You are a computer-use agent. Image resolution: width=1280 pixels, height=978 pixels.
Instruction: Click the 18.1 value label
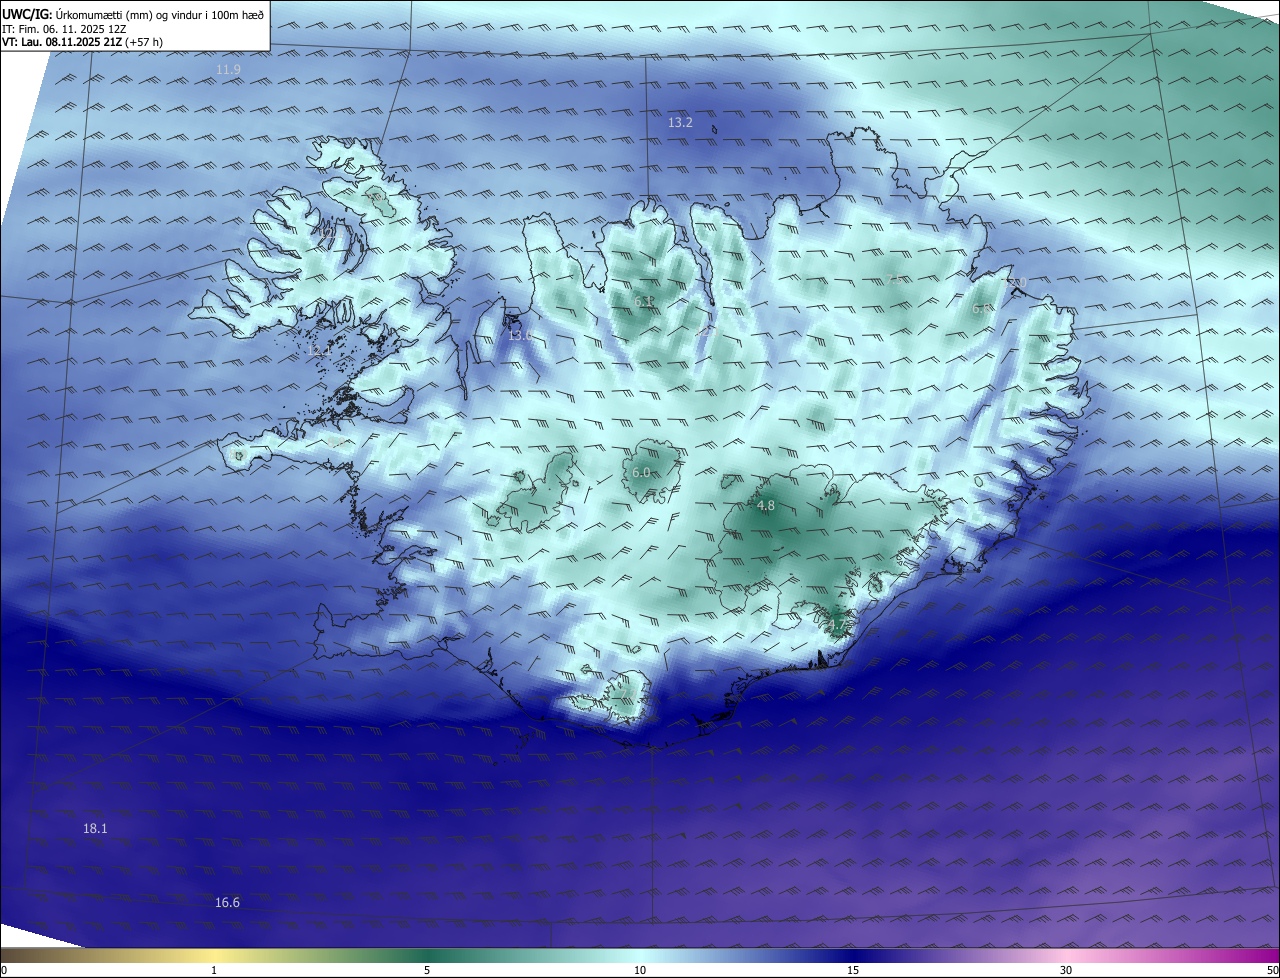coord(95,829)
